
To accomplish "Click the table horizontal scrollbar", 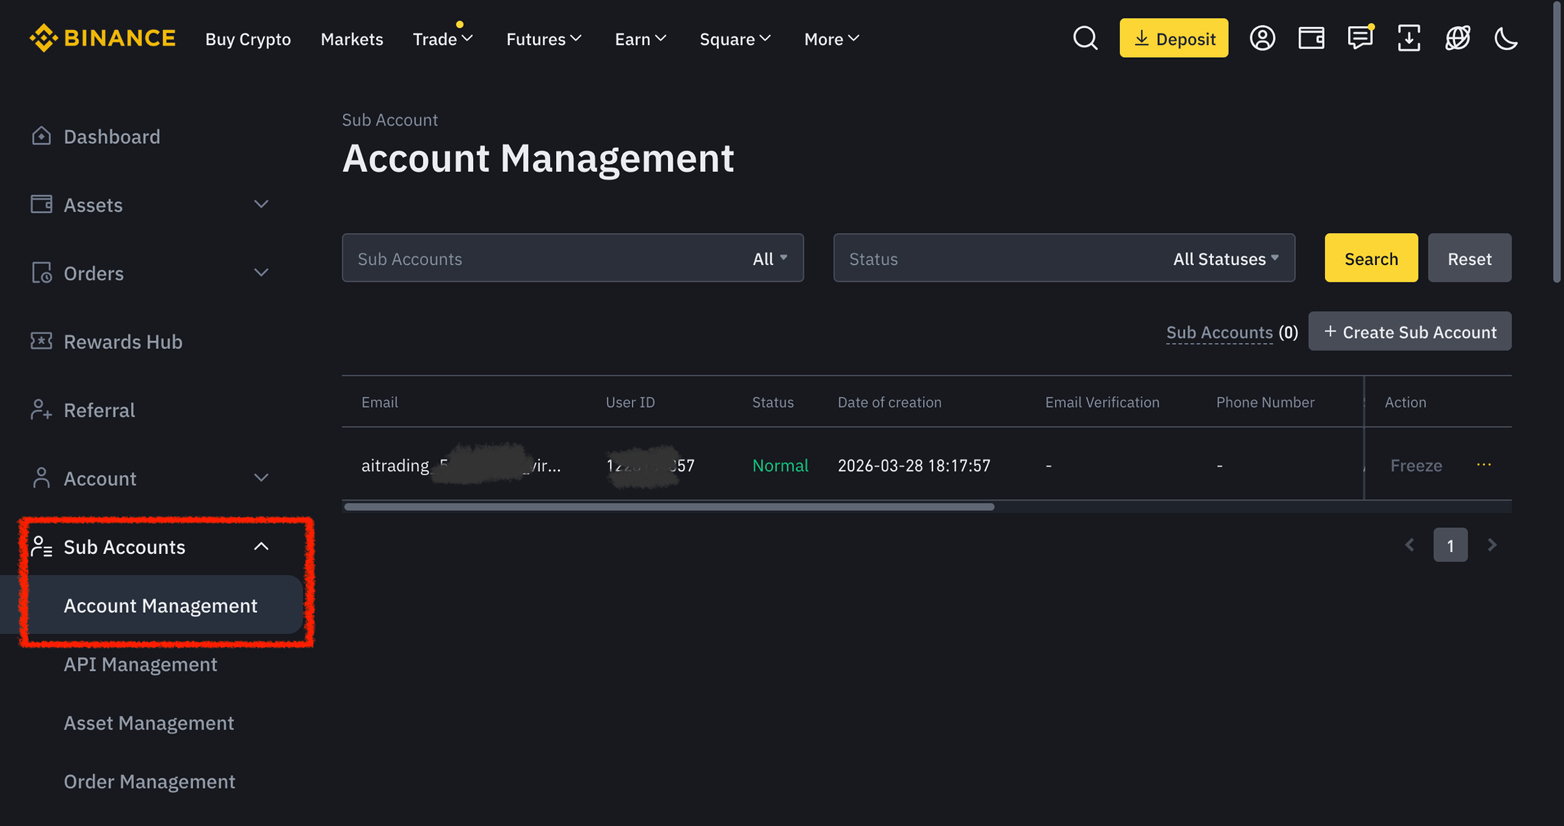I will (669, 507).
